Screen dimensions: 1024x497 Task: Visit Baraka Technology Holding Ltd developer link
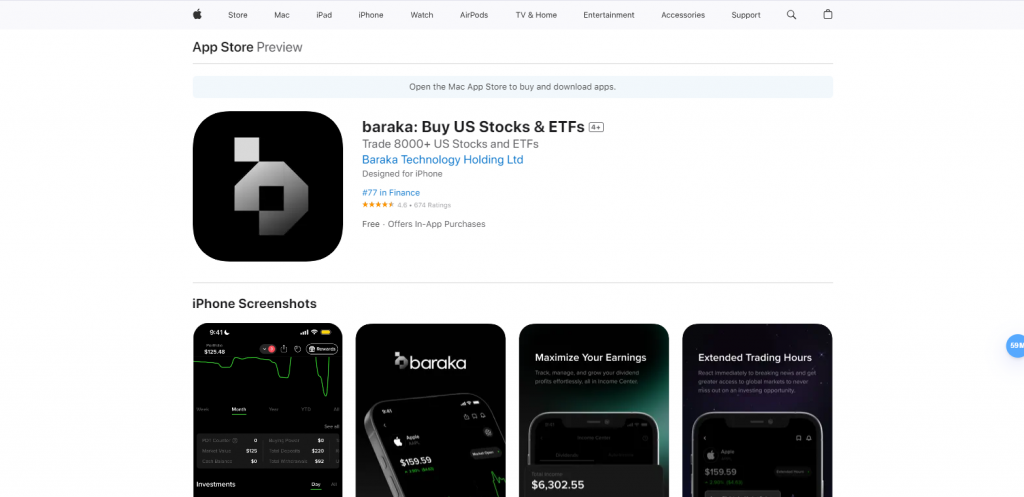tap(443, 159)
